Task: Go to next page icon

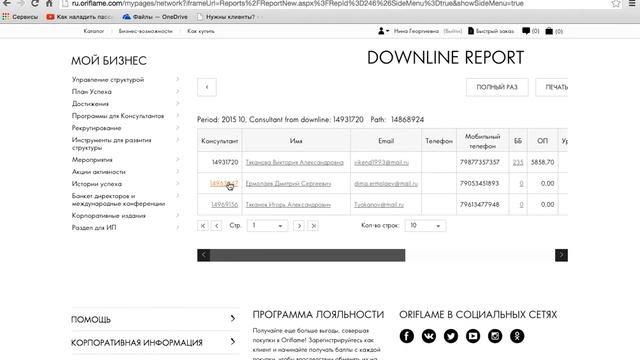Action: click(x=299, y=226)
